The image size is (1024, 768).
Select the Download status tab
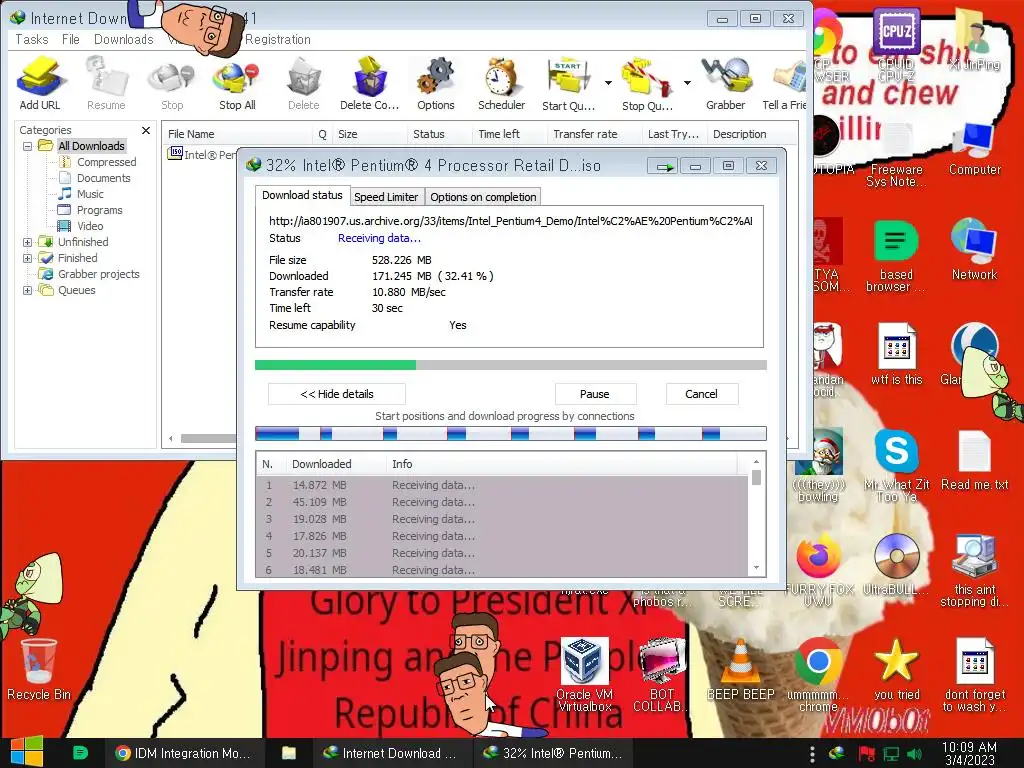coord(302,195)
